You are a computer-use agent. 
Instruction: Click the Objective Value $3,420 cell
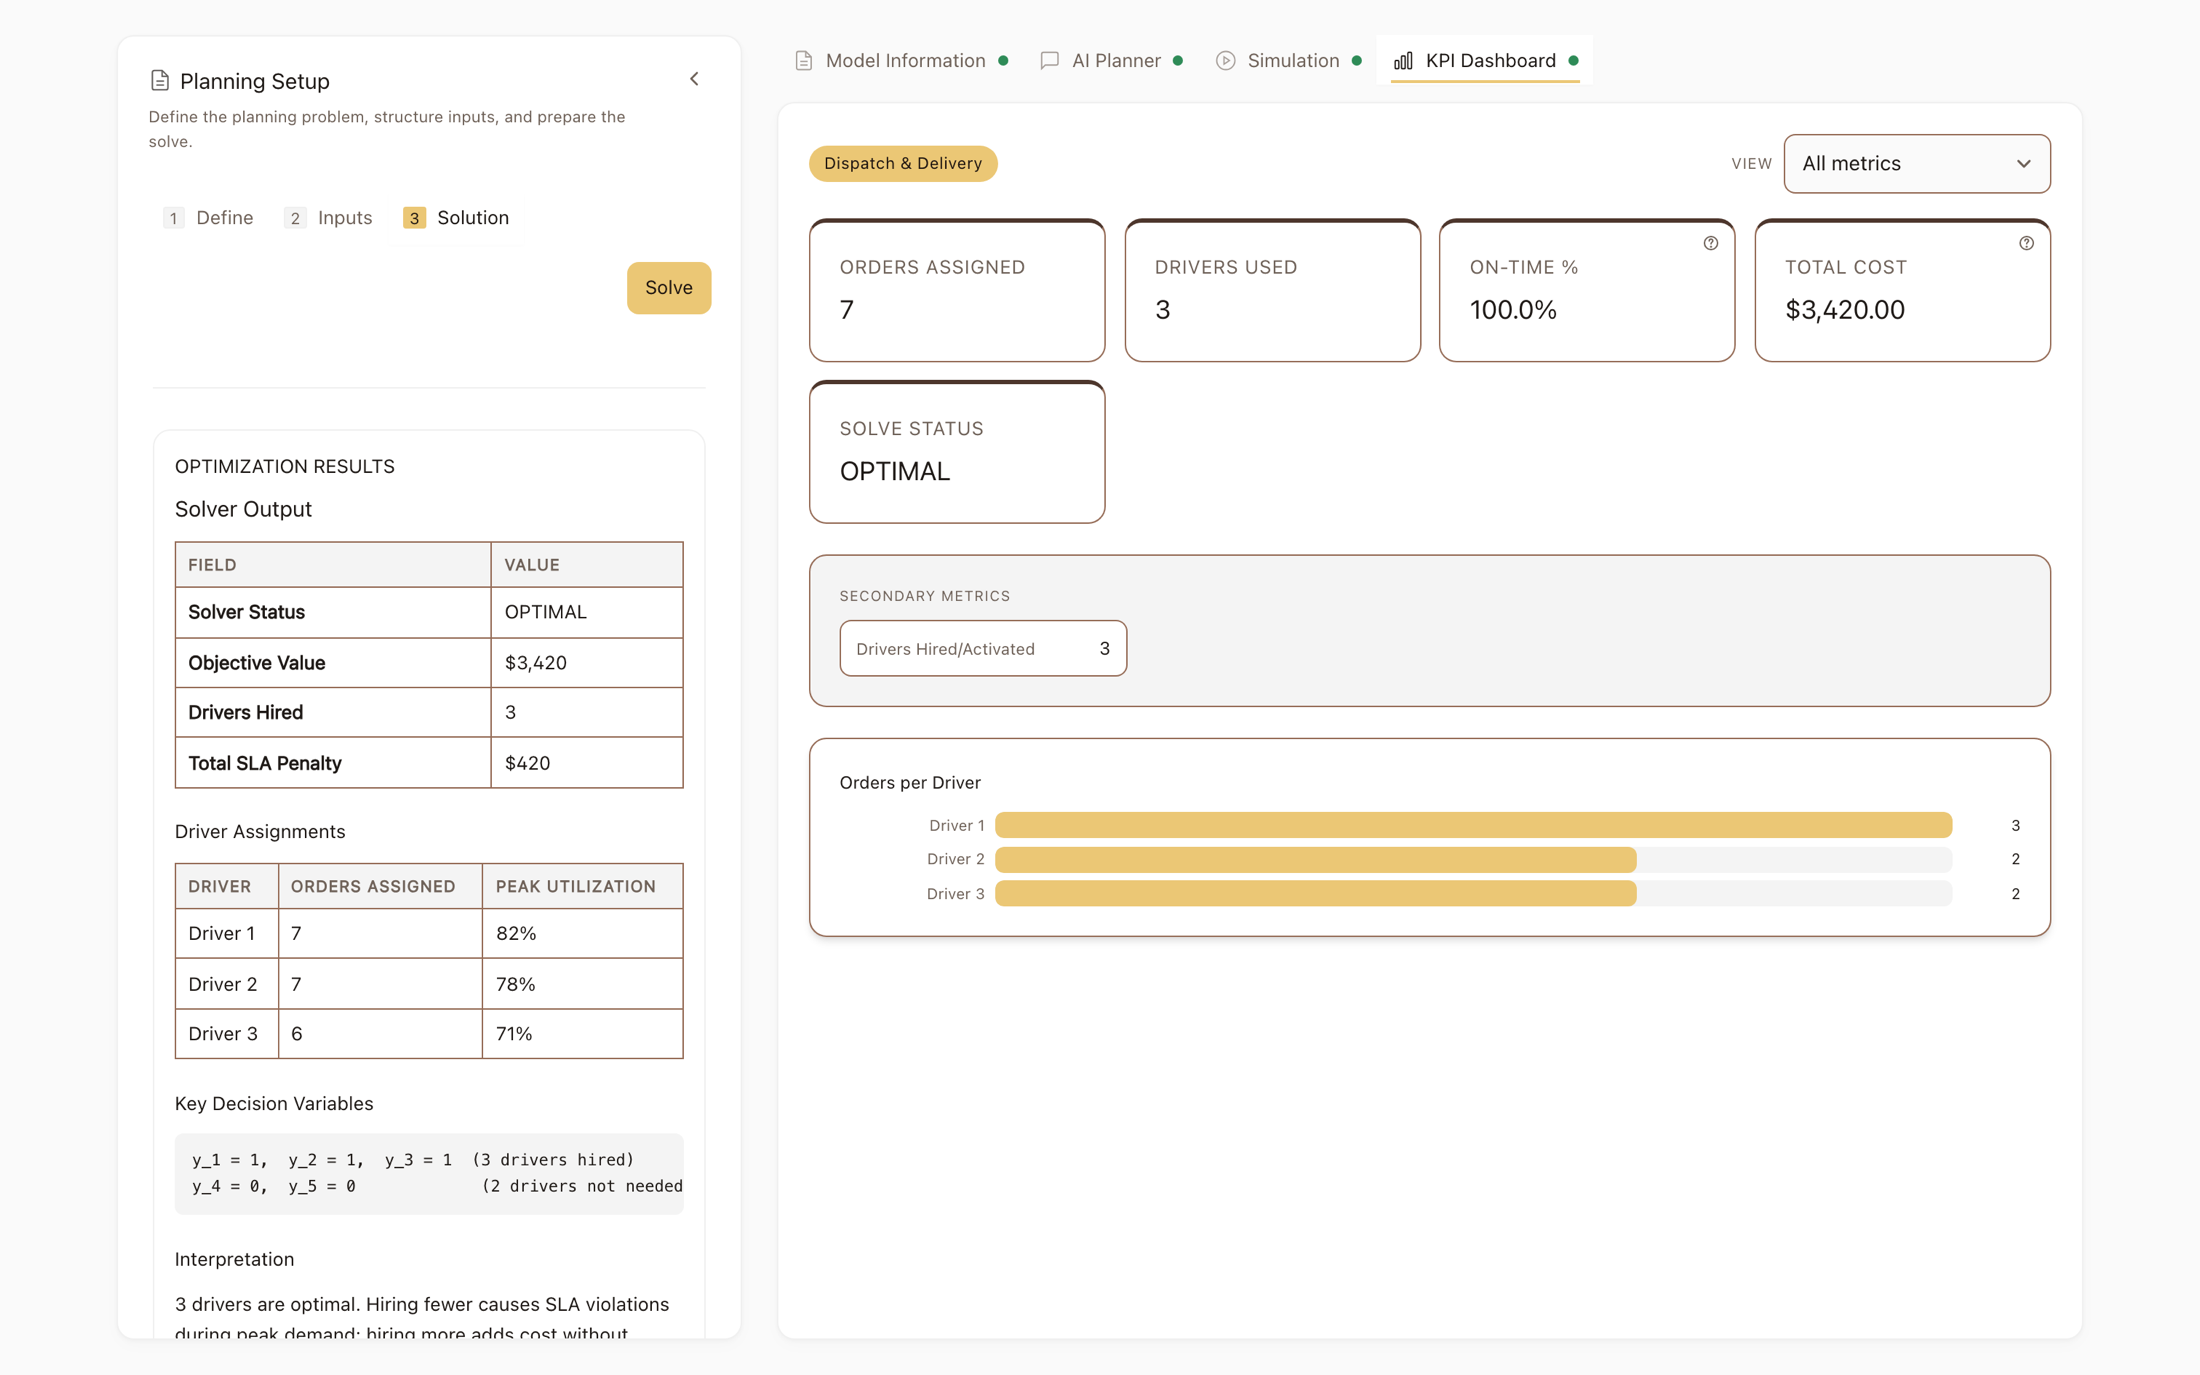pos(587,663)
